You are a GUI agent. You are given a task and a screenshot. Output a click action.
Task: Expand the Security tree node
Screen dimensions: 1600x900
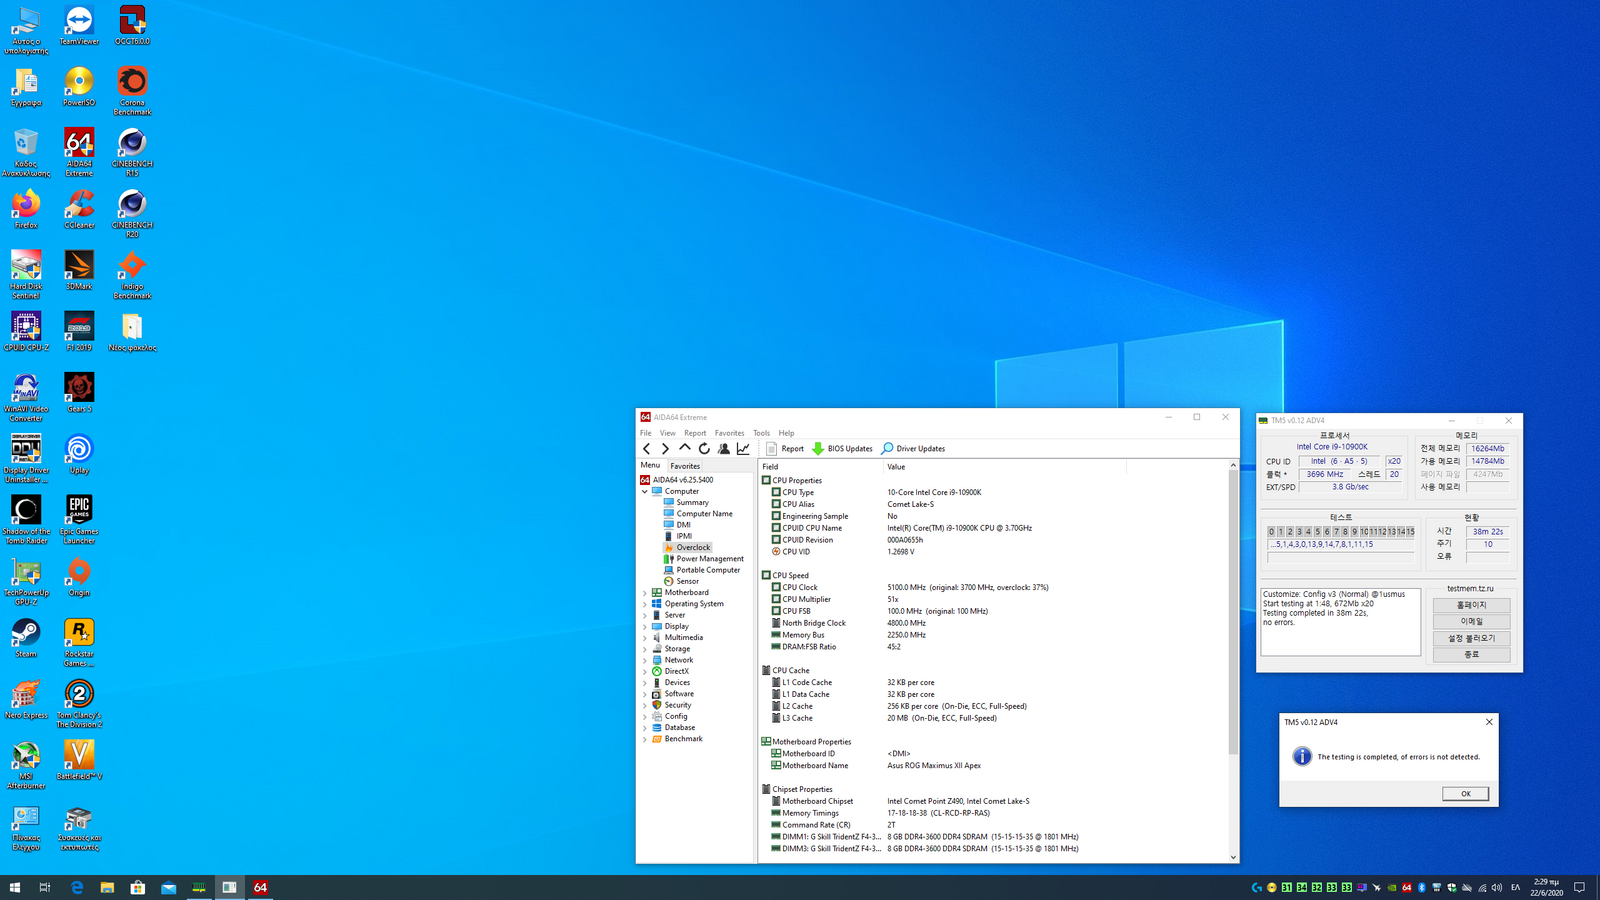[645, 705]
